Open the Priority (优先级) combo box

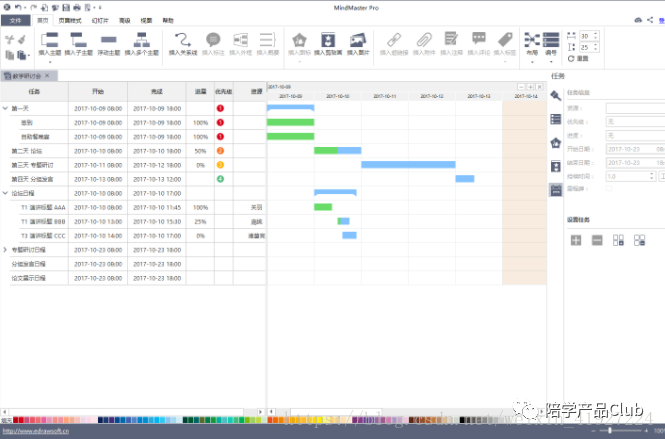click(635, 122)
